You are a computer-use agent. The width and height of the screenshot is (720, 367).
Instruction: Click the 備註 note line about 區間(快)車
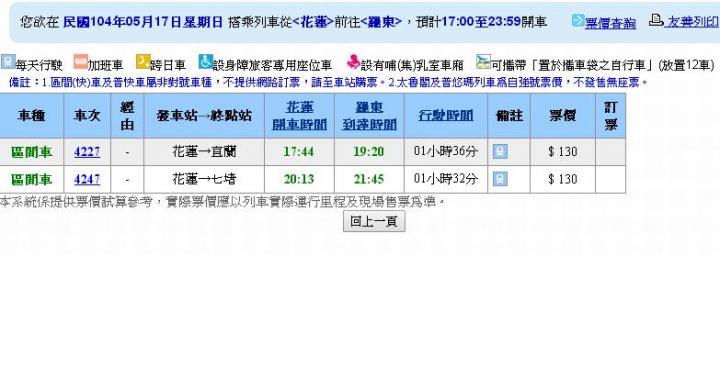point(328,82)
